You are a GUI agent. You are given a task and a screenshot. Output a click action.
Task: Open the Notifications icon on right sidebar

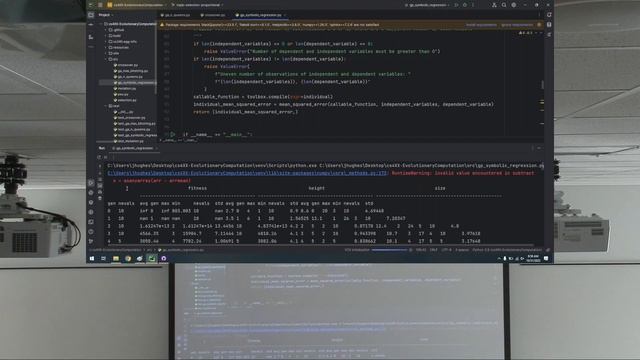point(549,15)
